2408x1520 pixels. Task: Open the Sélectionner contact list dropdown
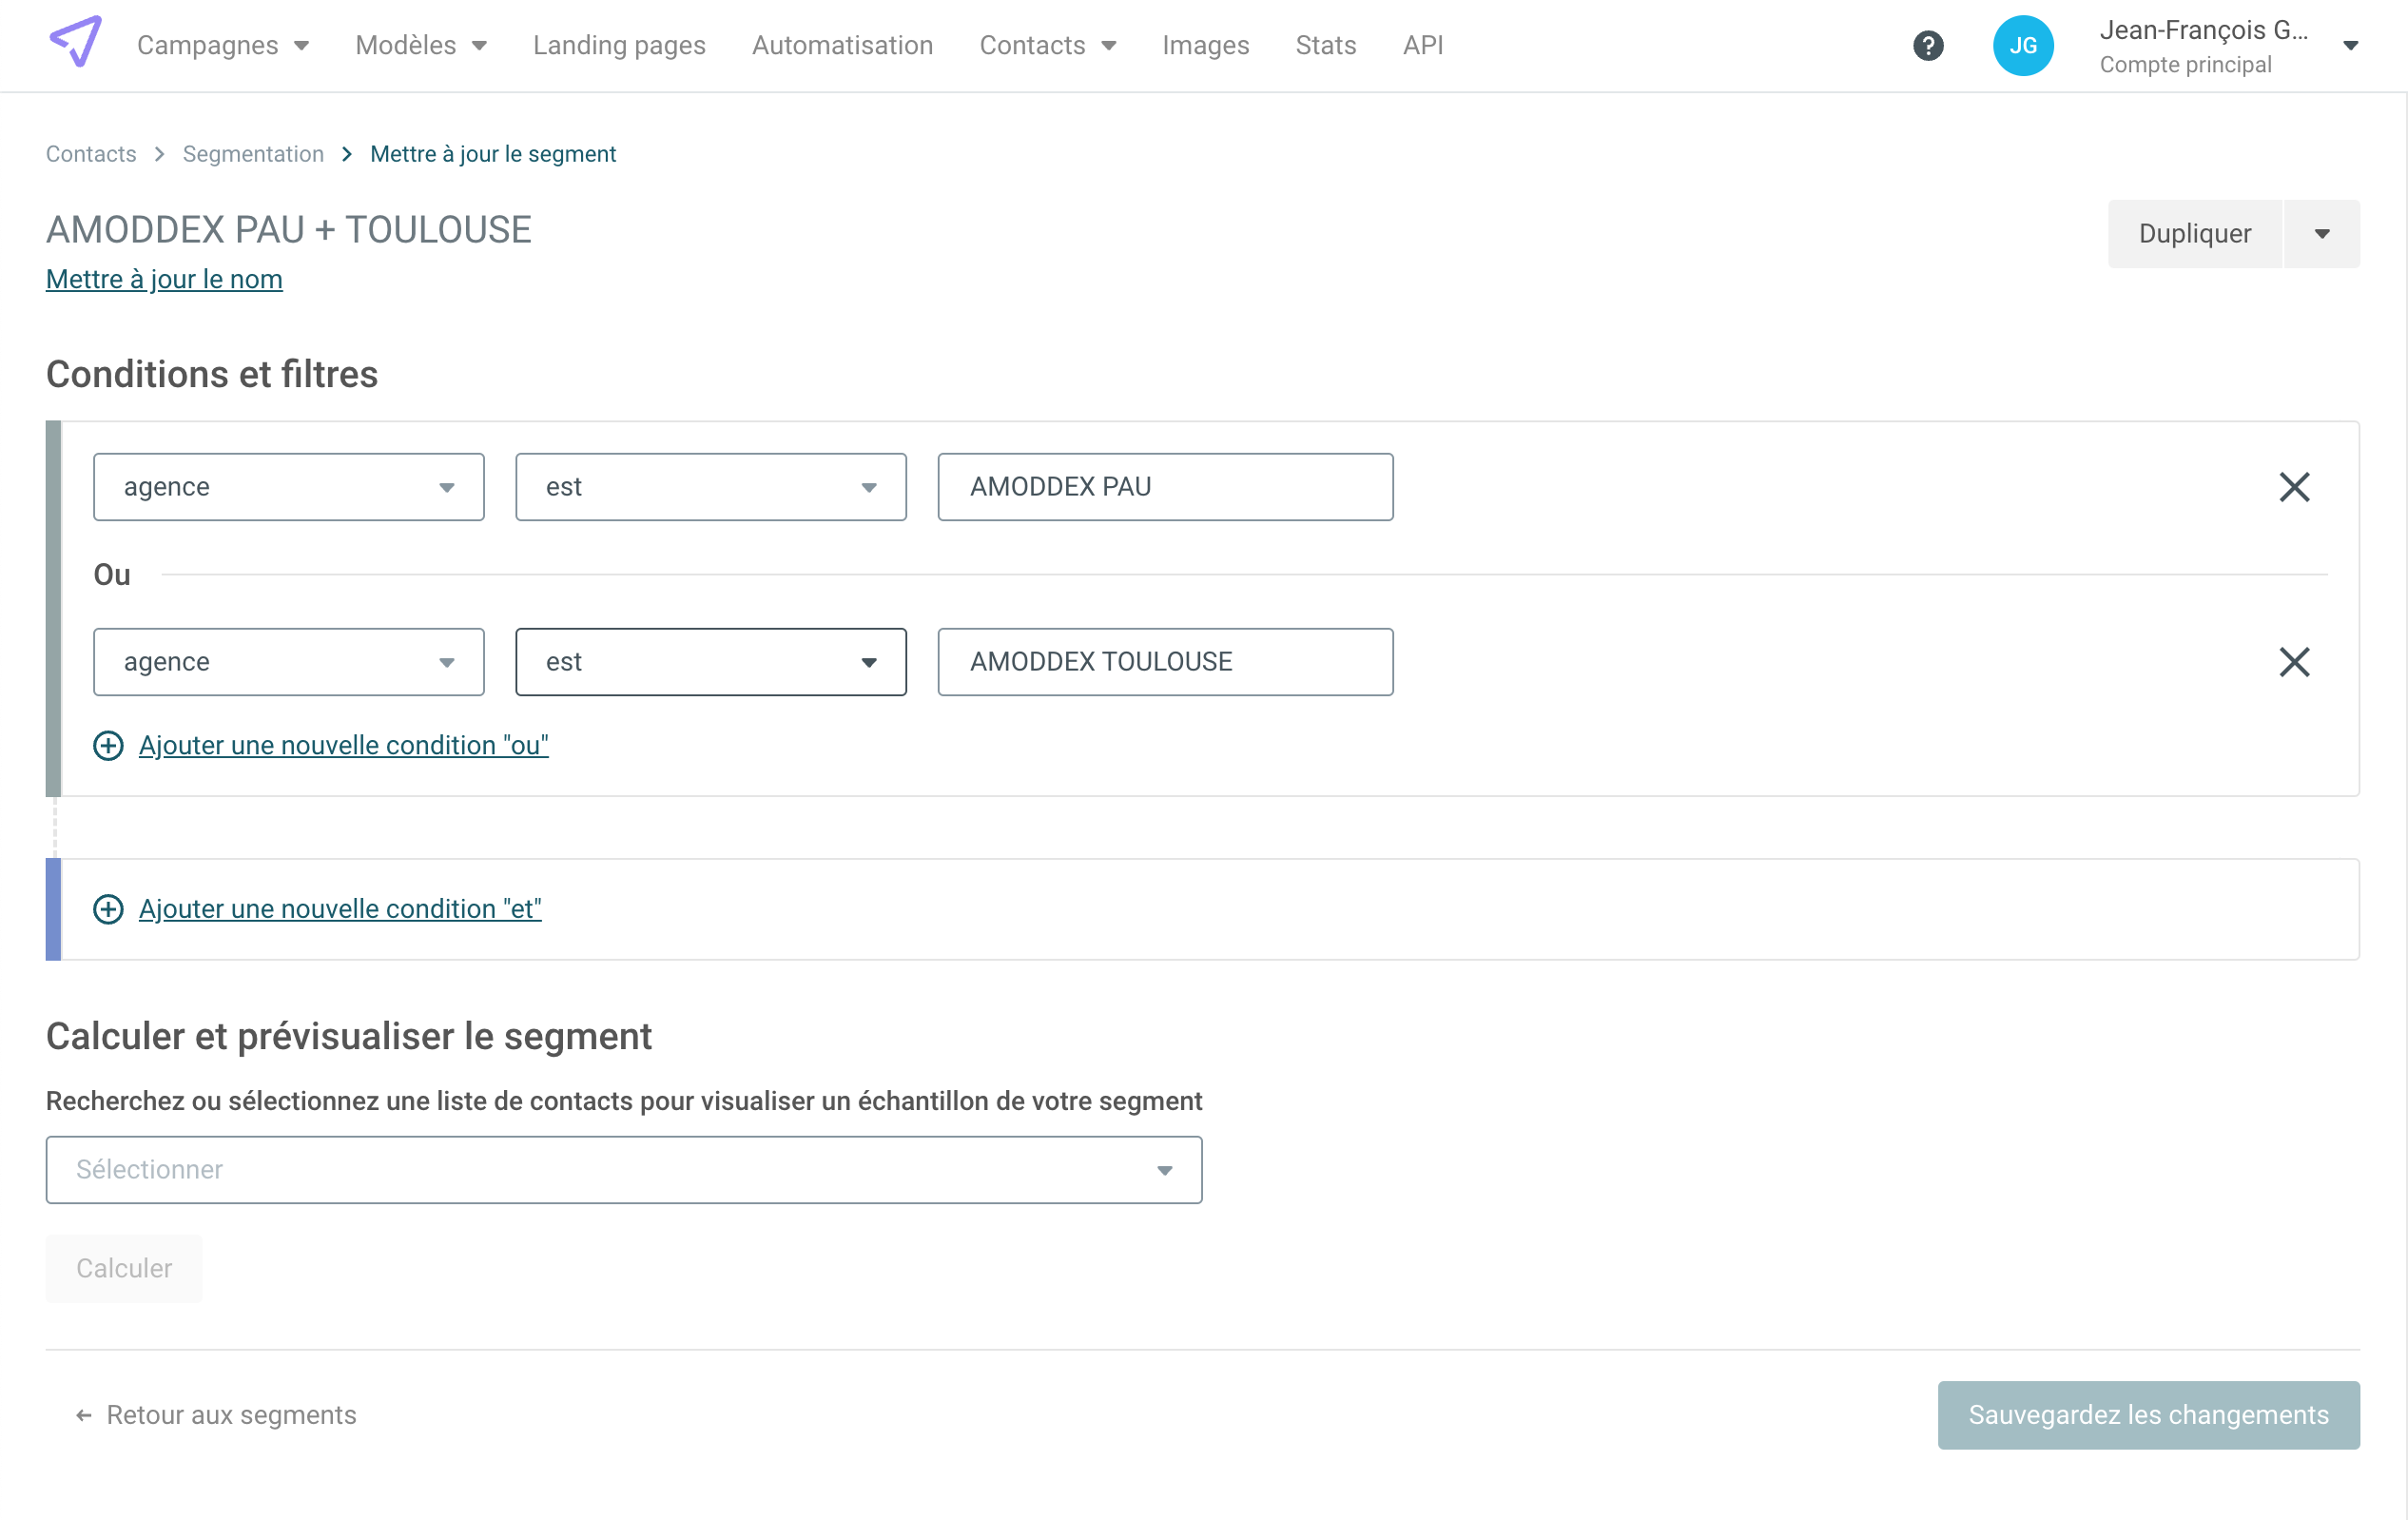tap(623, 1170)
